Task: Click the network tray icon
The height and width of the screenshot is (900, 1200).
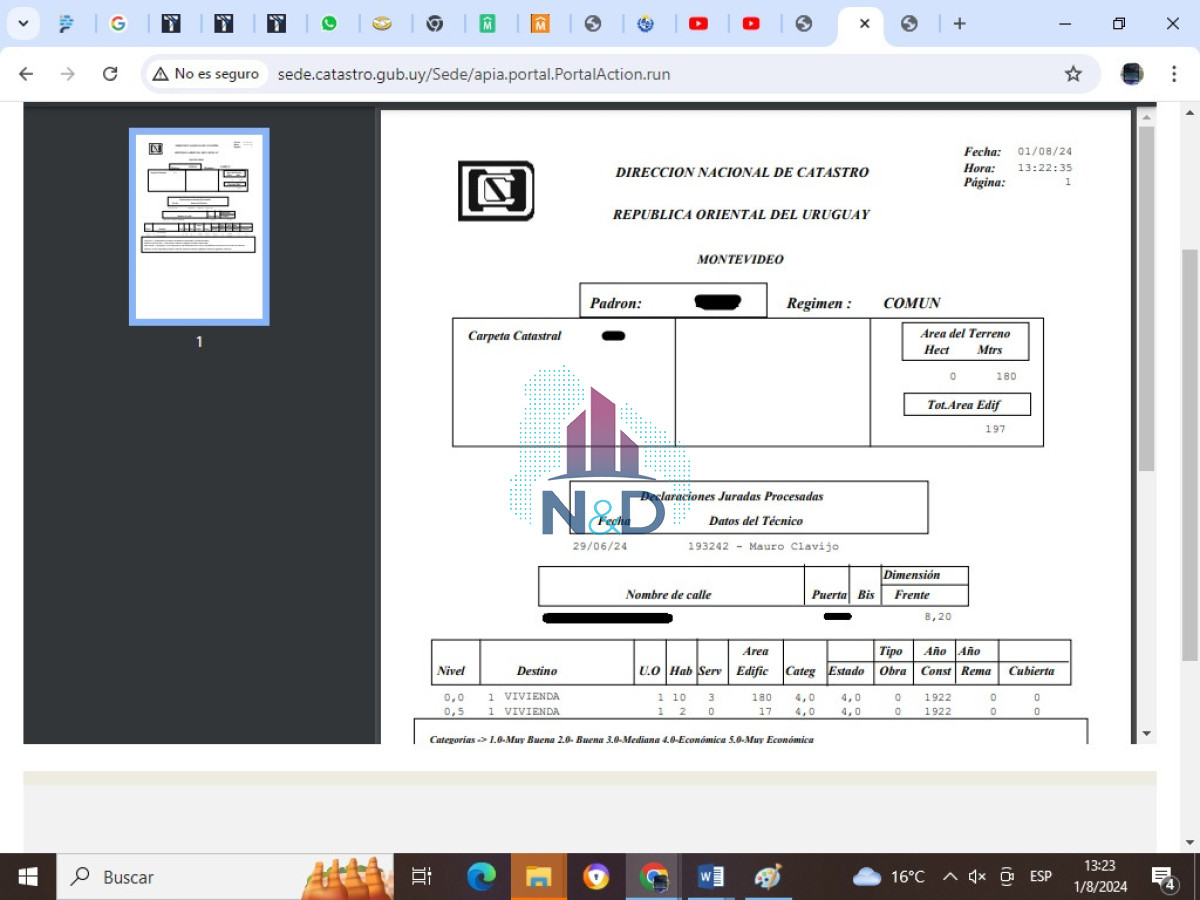Action: tap(1007, 877)
